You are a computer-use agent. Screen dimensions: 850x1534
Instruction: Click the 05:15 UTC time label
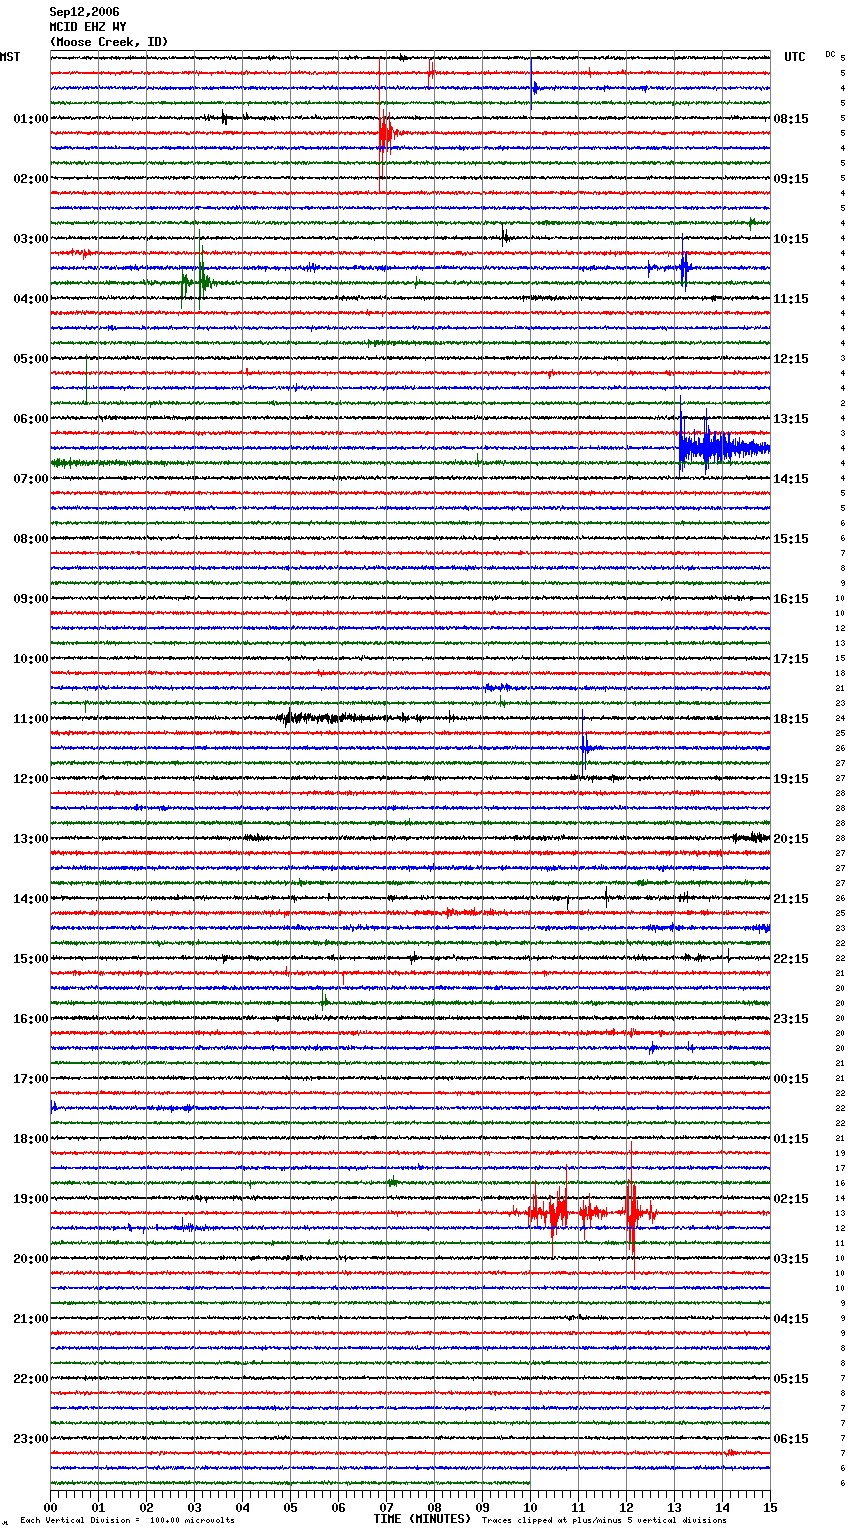tap(791, 1379)
